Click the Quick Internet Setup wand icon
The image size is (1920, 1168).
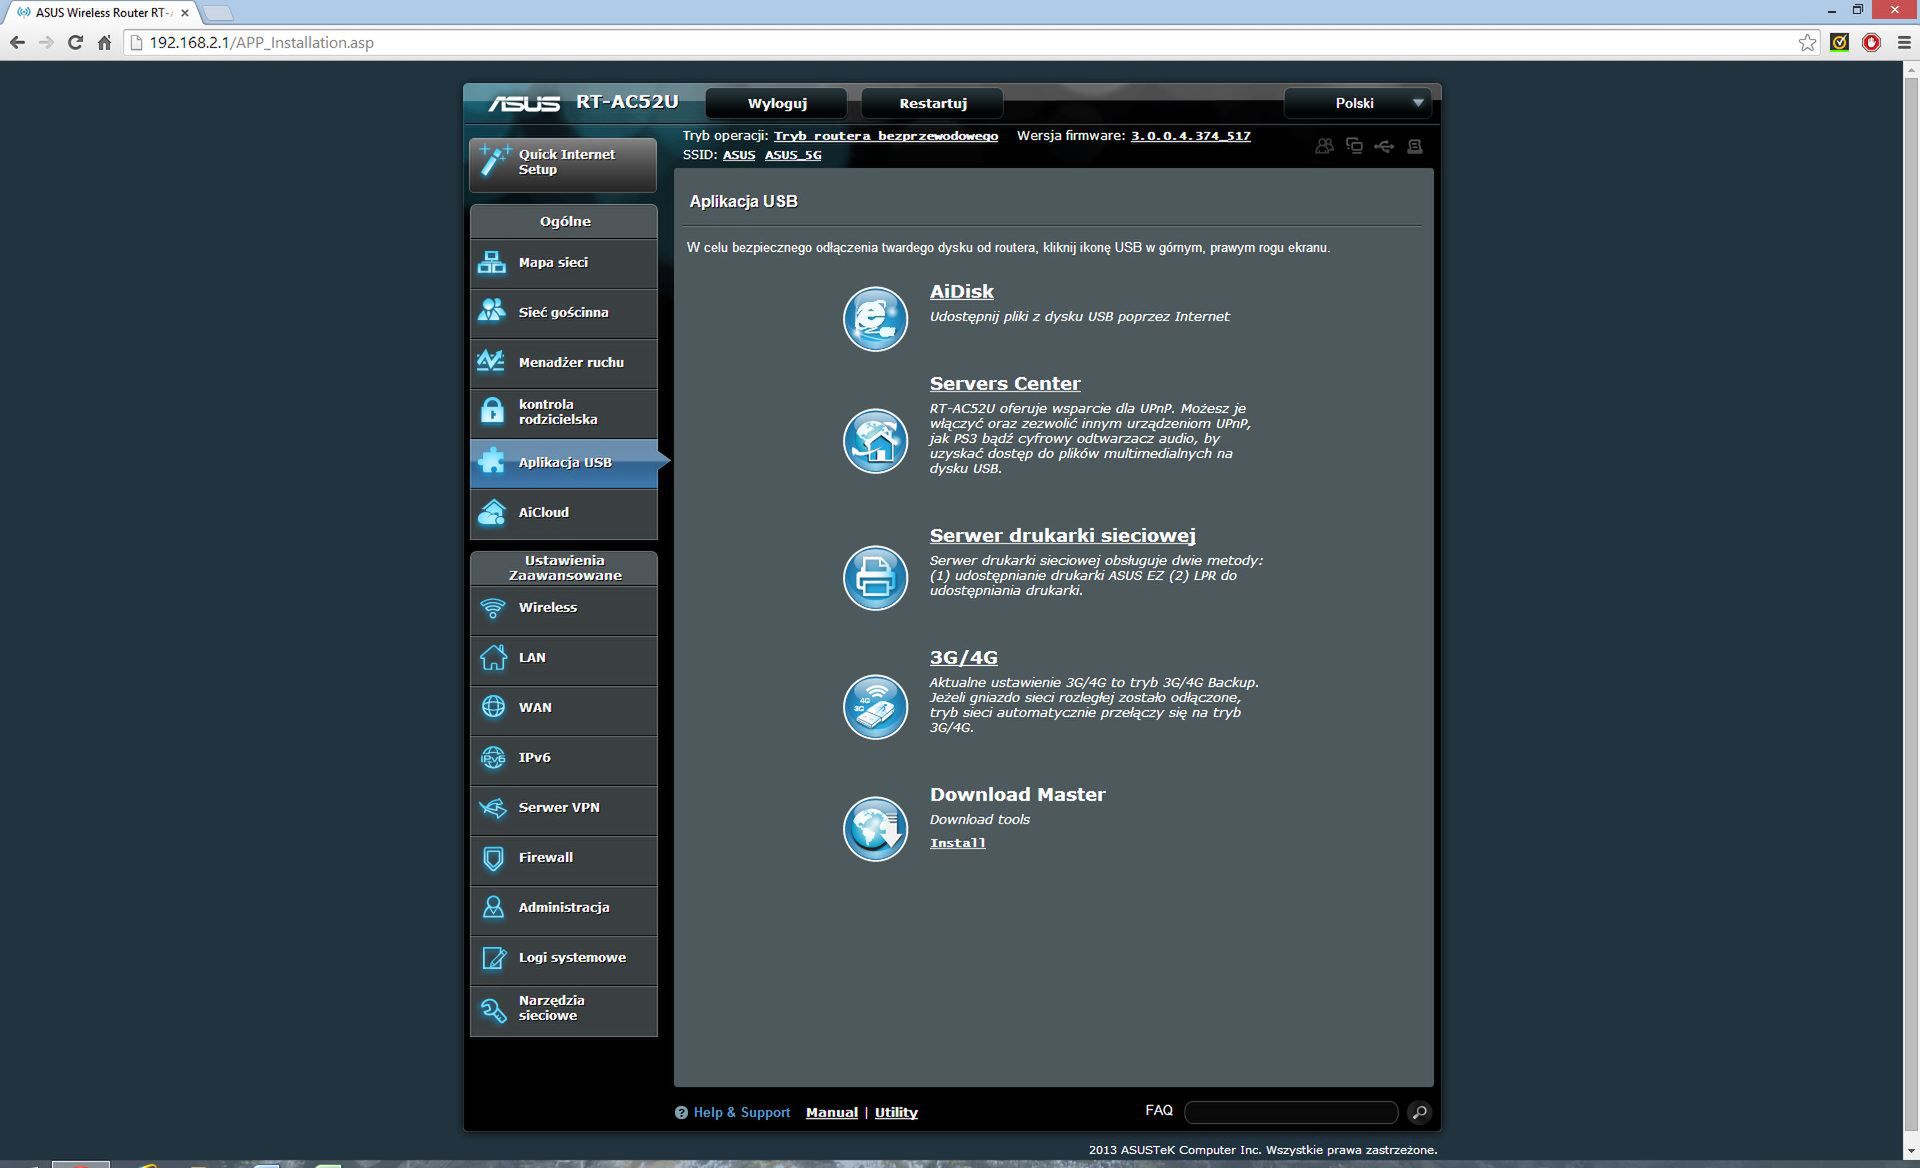(x=494, y=161)
